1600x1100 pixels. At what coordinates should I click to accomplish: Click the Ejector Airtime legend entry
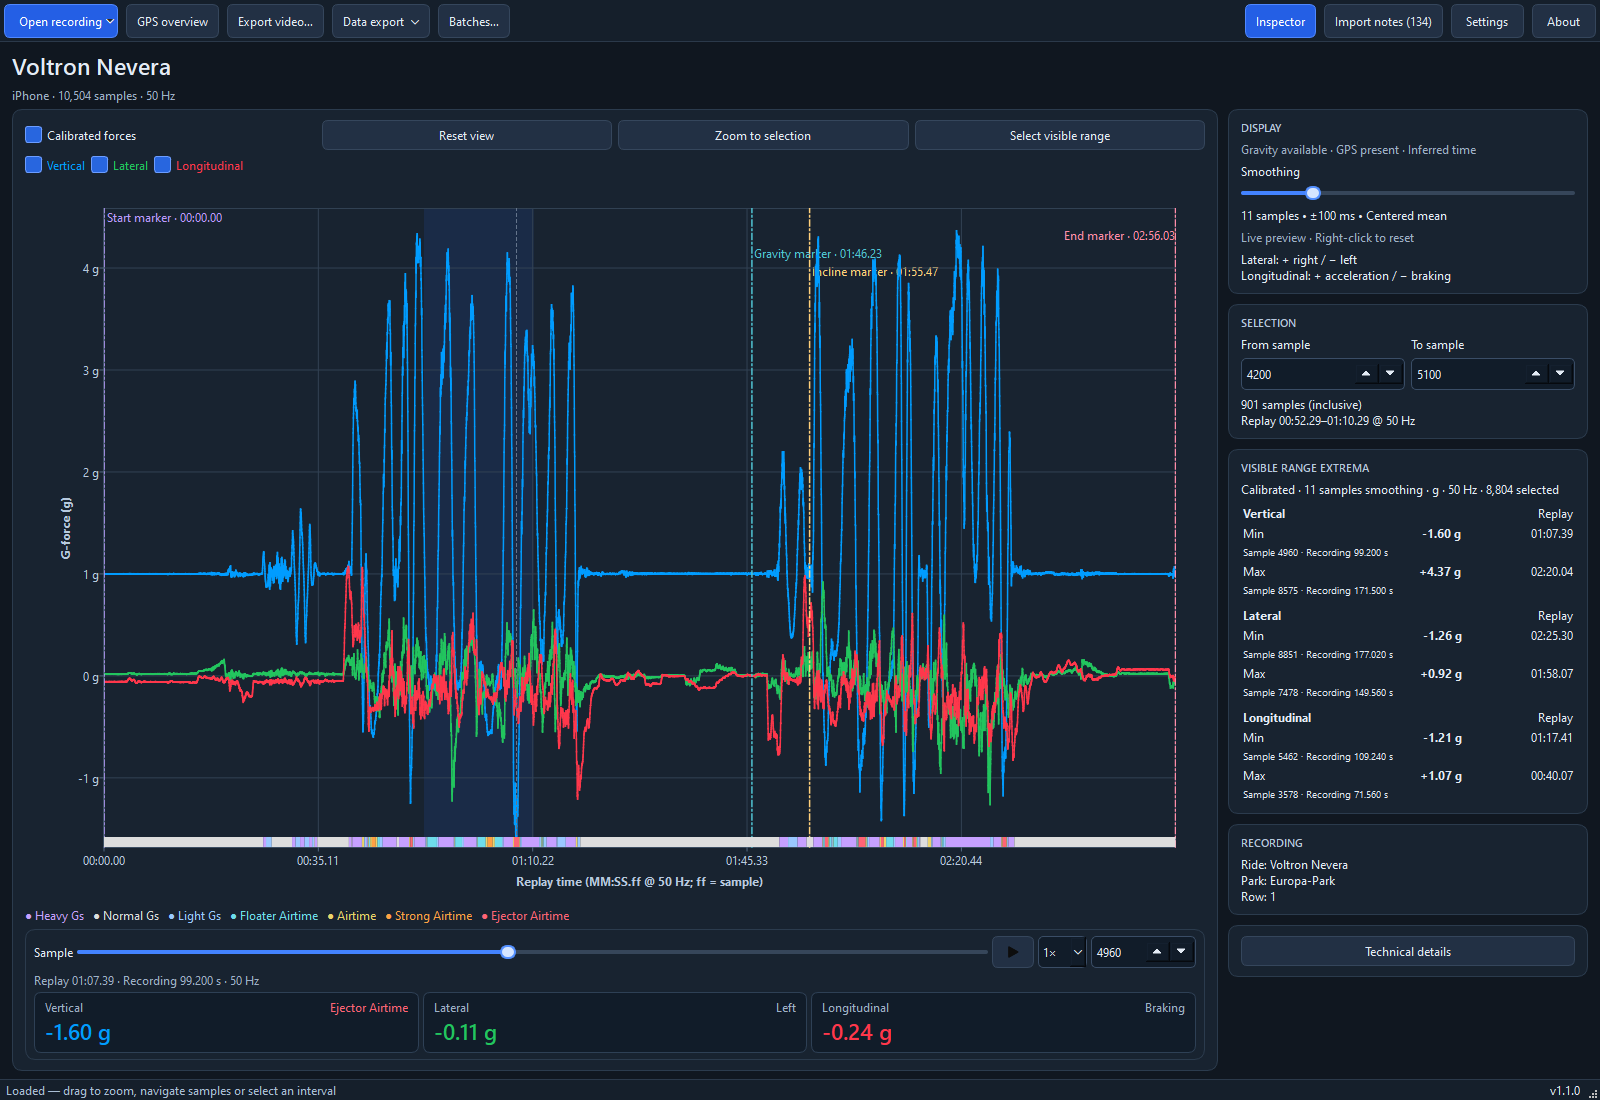point(525,916)
